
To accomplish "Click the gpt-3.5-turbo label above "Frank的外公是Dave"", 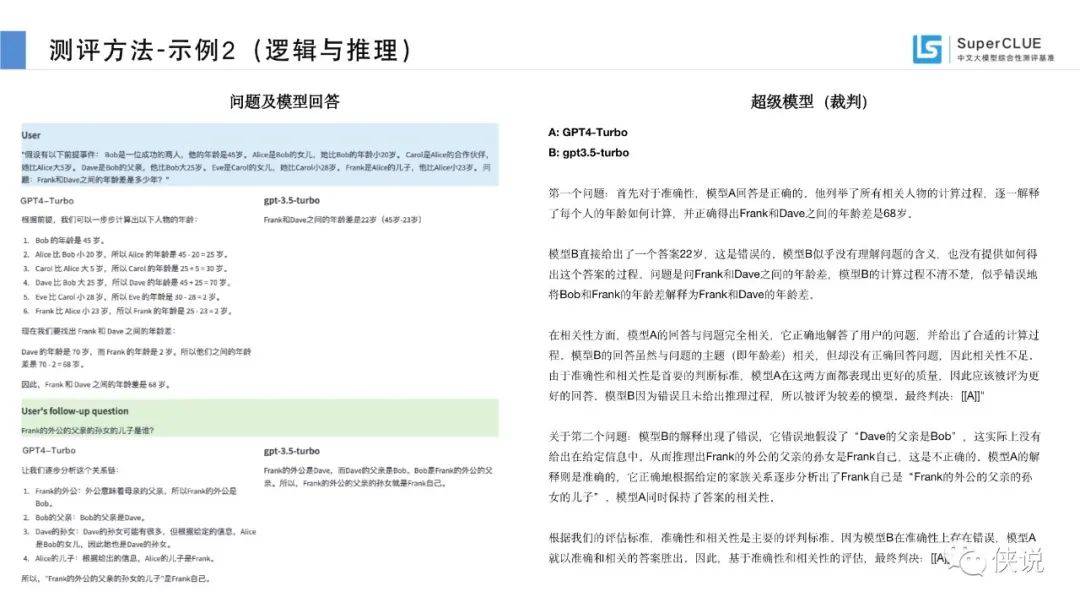I will (x=291, y=451).
